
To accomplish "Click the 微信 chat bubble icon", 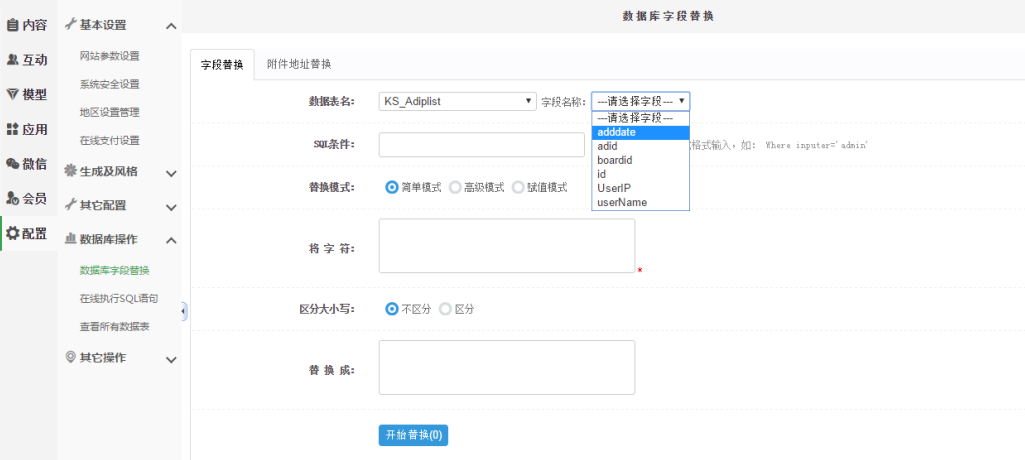I will (12, 164).
